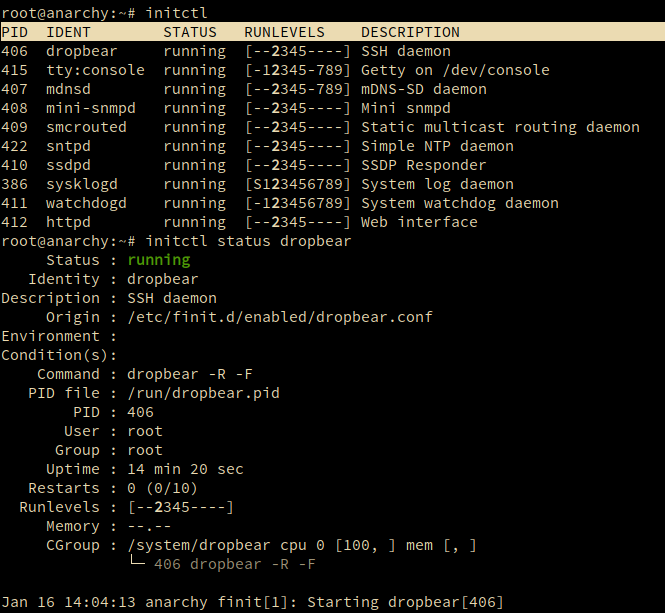Select the mini-snmpd identifier in table
The width and height of the screenshot is (665, 613).
[x=91, y=108]
